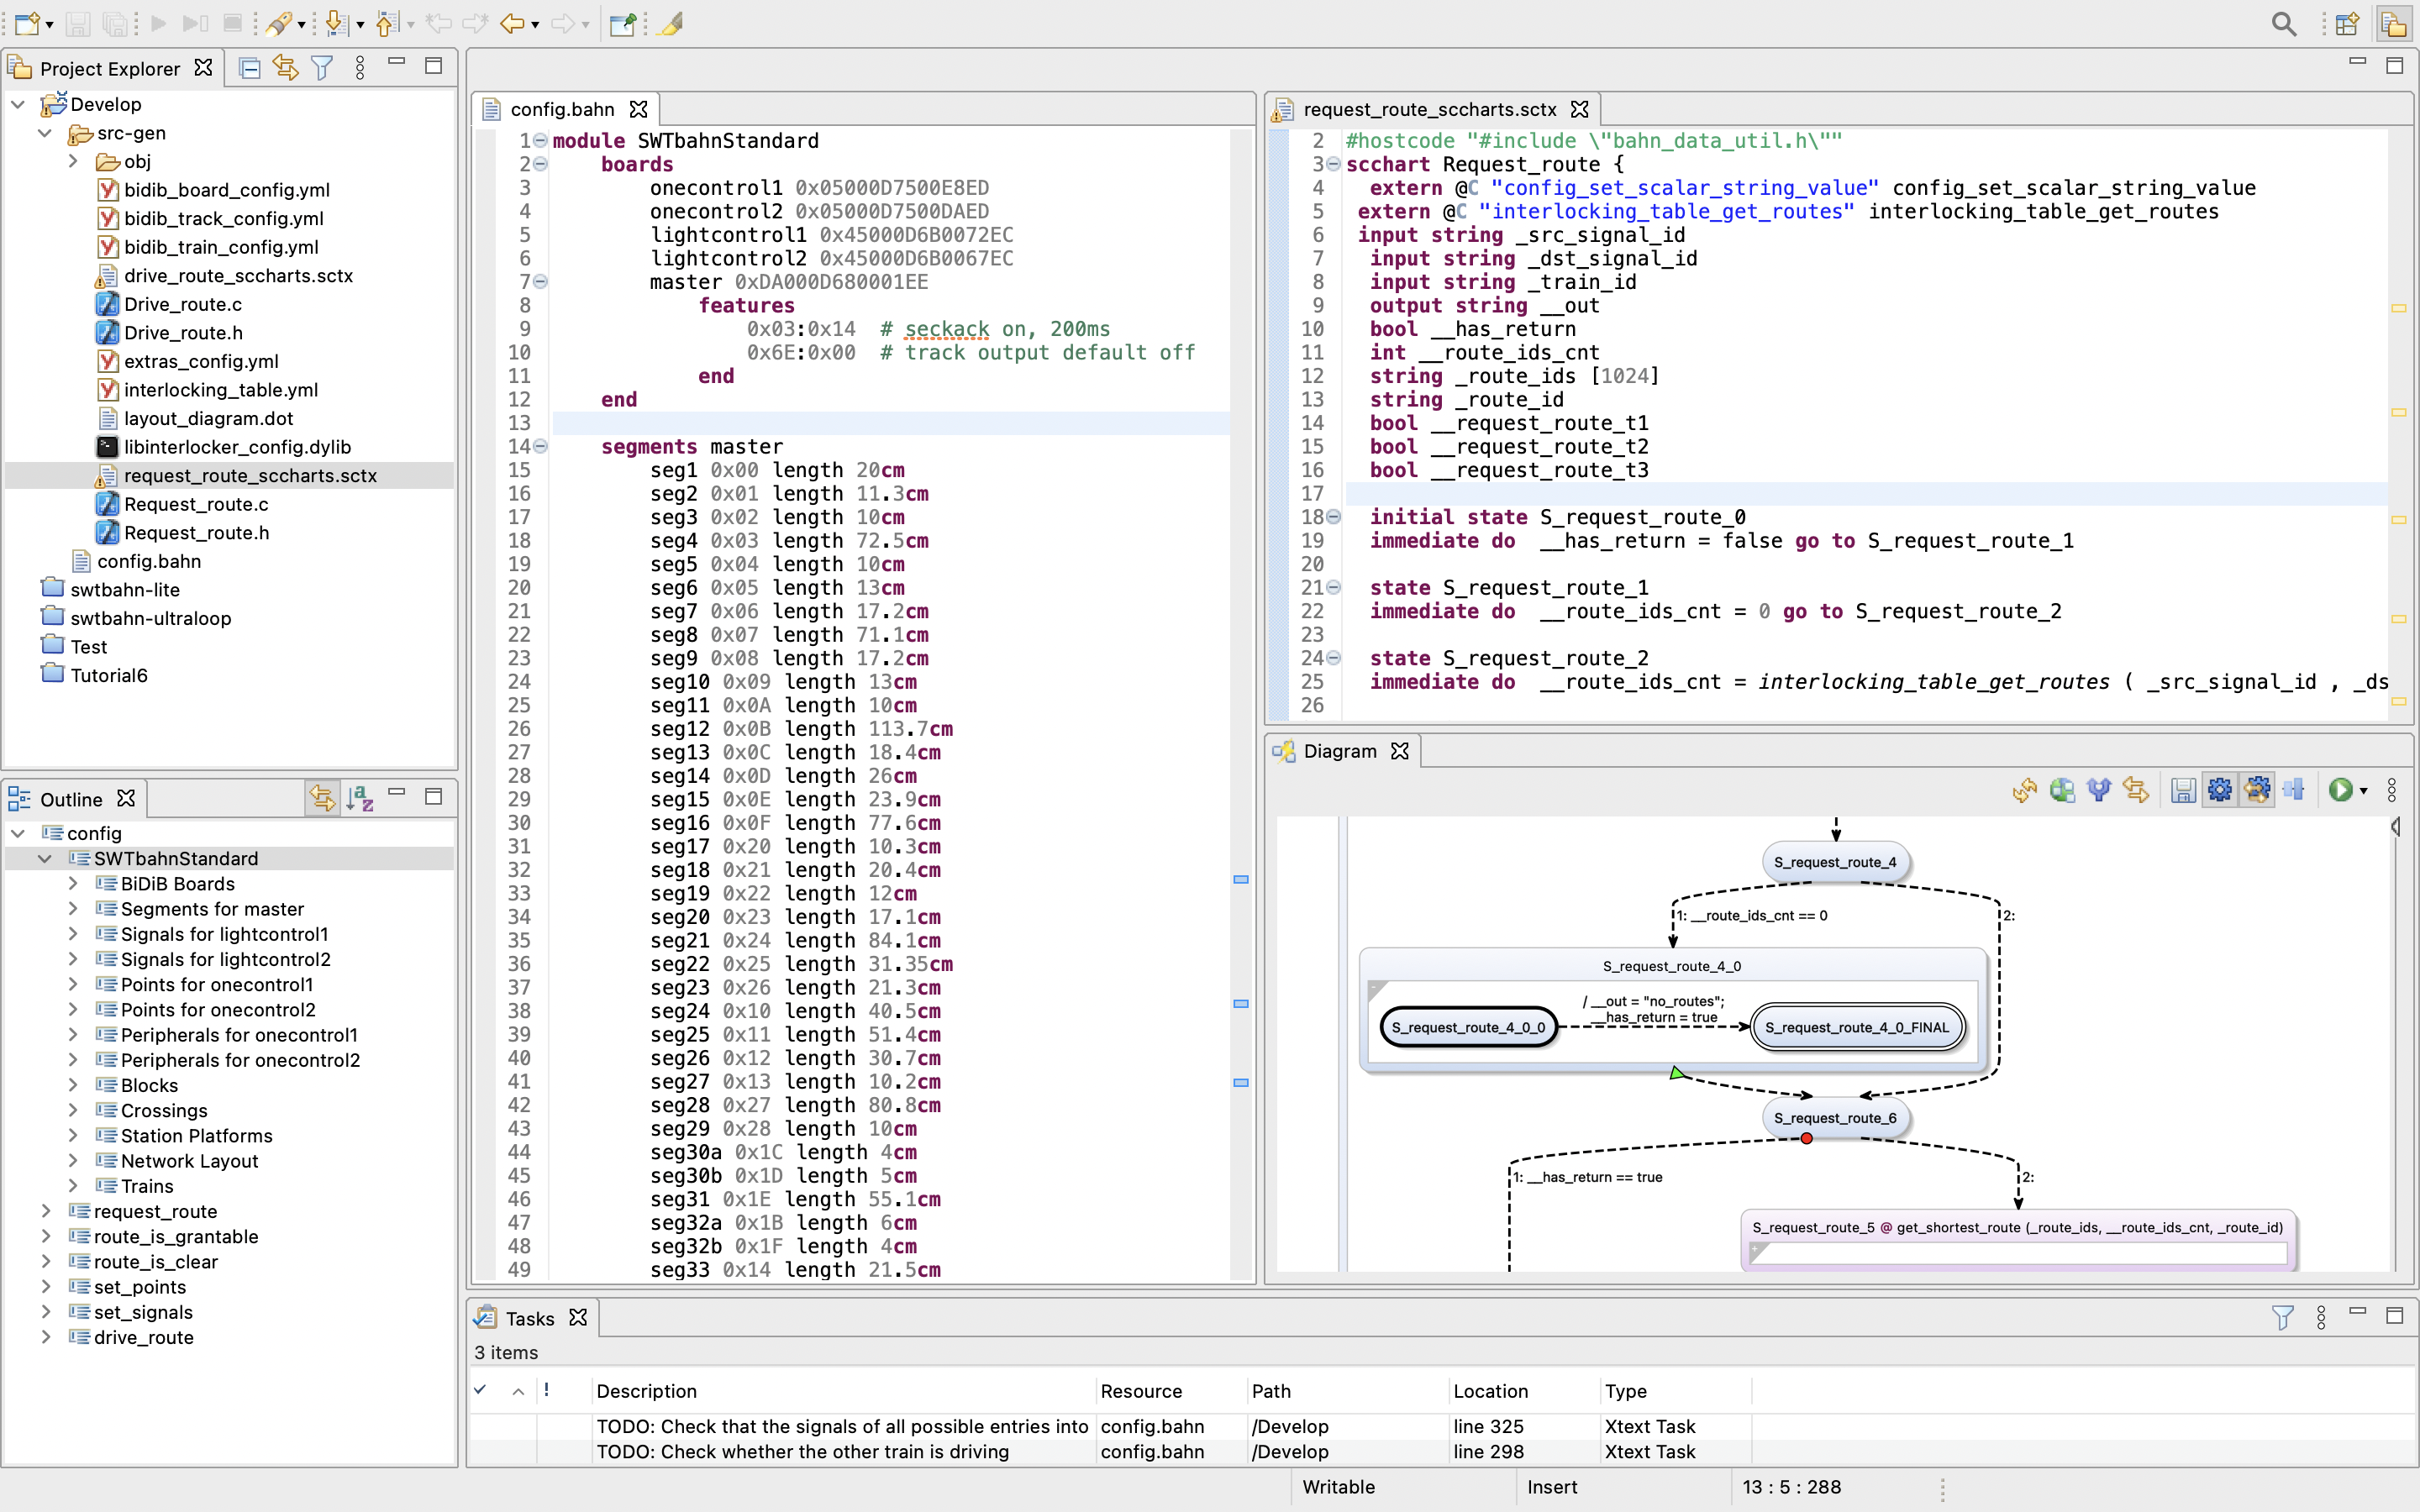Open the Tasks filter icon
Viewport: 2420px width, 1512px height.
tap(2283, 1317)
